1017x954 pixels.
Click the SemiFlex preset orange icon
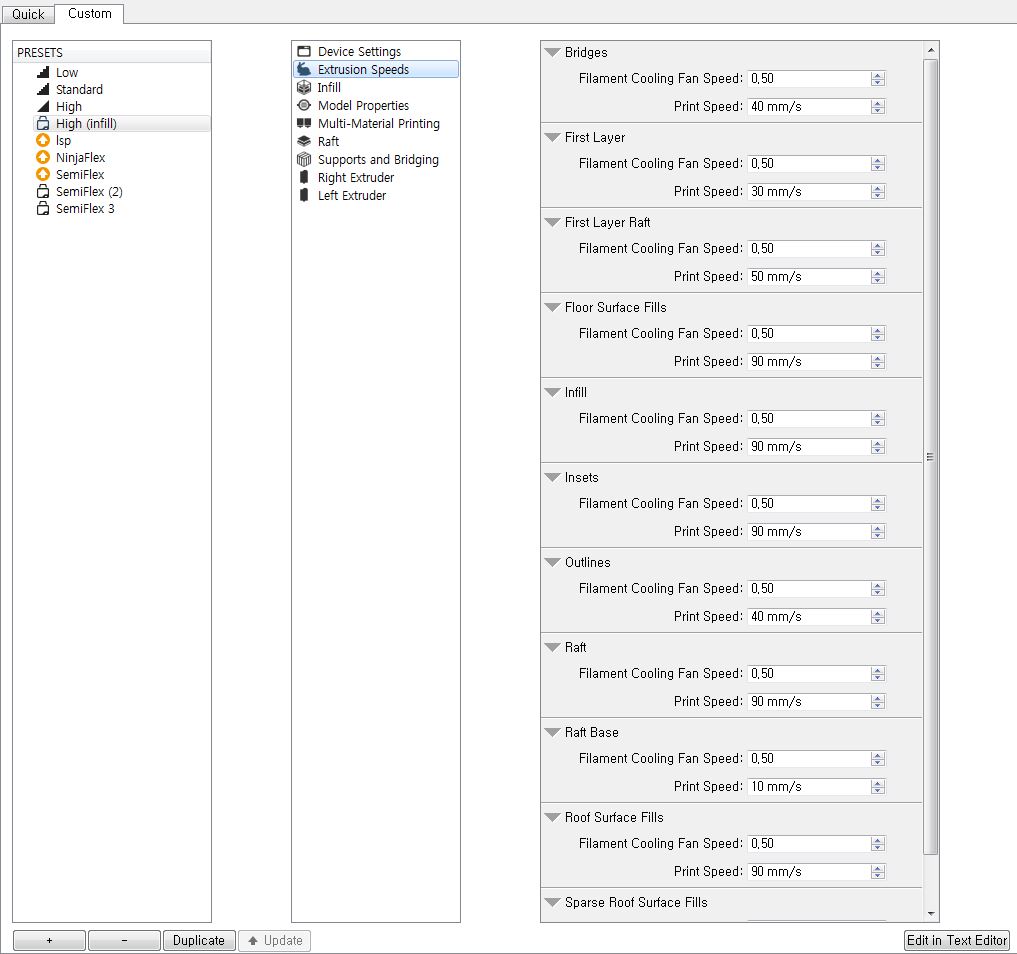click(43, 174)
